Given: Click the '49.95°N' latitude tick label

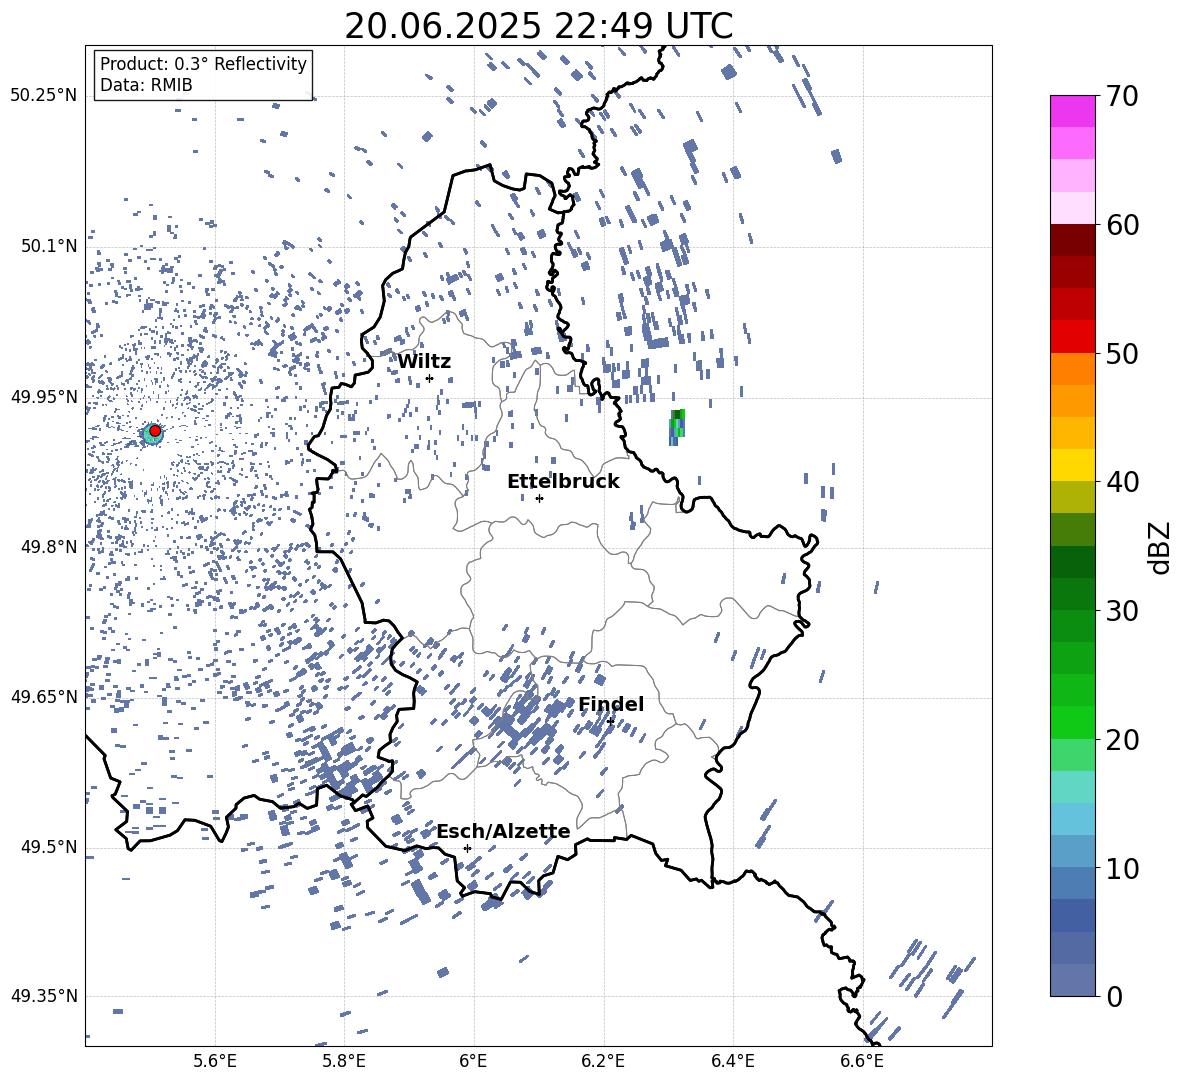Looking at the screenshot, I should 44,396.
